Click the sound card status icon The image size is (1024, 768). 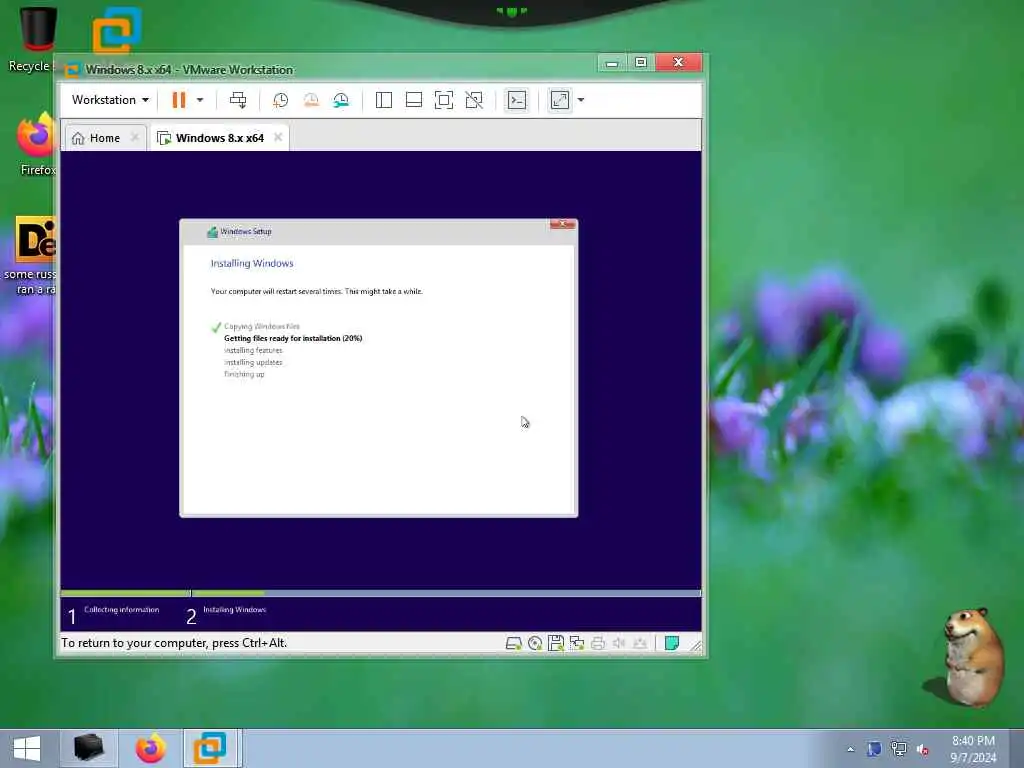click(618, 643)
